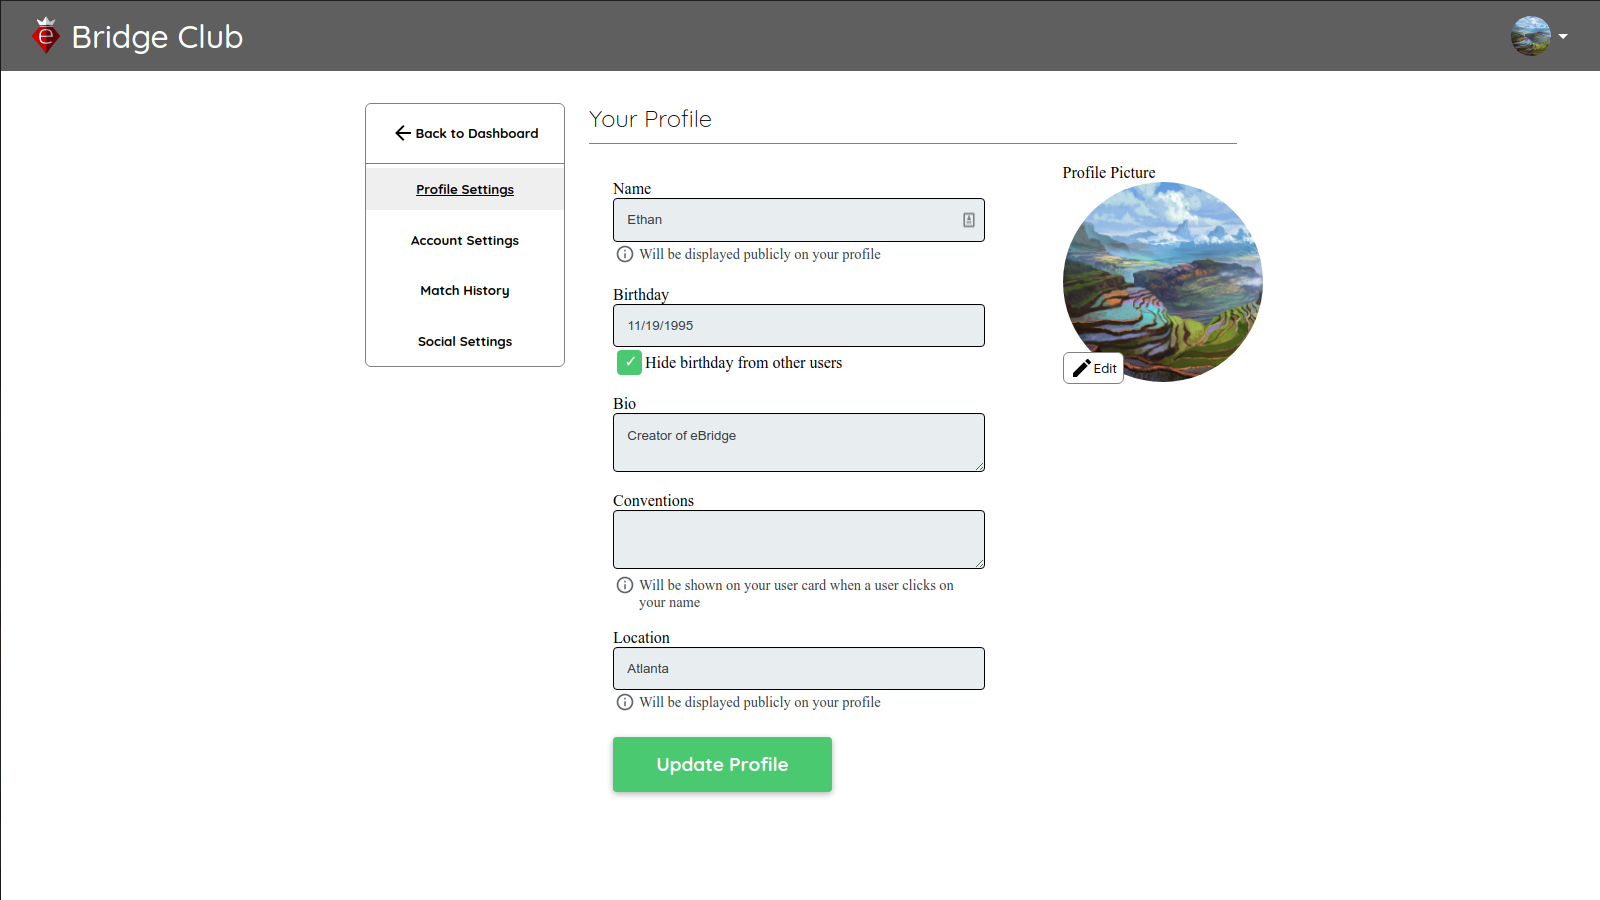This screenshot has width=1600, height=900.
Task: Toggle Hide birthday from other users checkbox
Action: click(629, 362)
